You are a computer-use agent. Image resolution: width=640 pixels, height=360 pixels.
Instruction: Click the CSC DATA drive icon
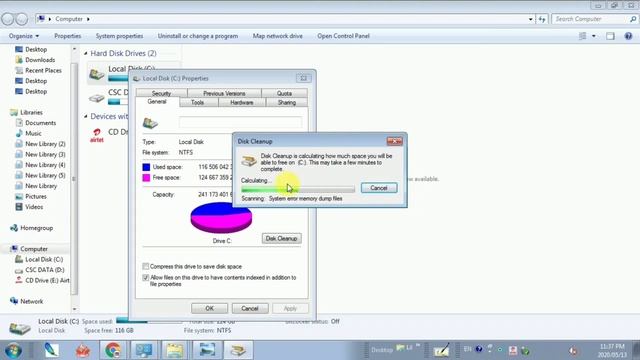[x=97, y=98]
